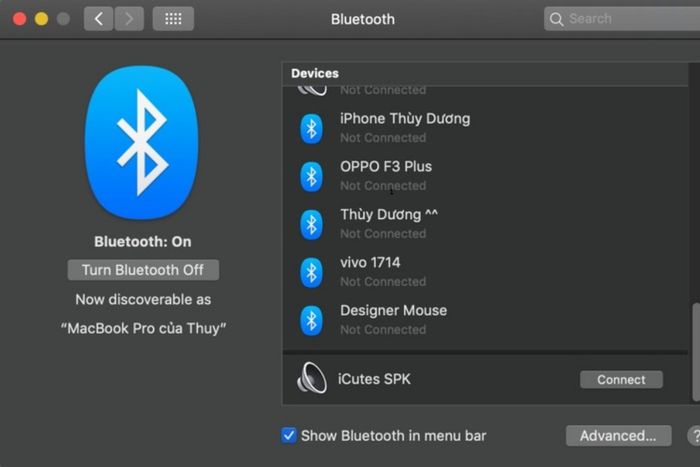This screenshot has width=700, height=467.
Task: Connect to iCutes SPK speaker
Action: coord(621,379)
